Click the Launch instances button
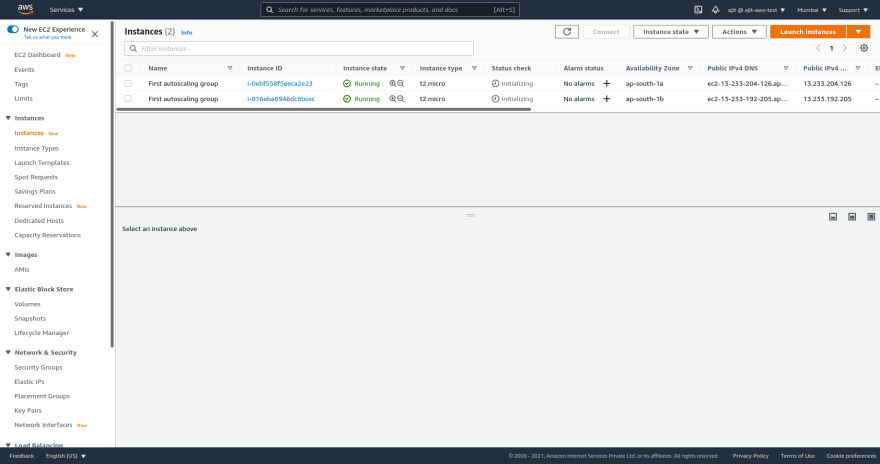 [808, 32]
